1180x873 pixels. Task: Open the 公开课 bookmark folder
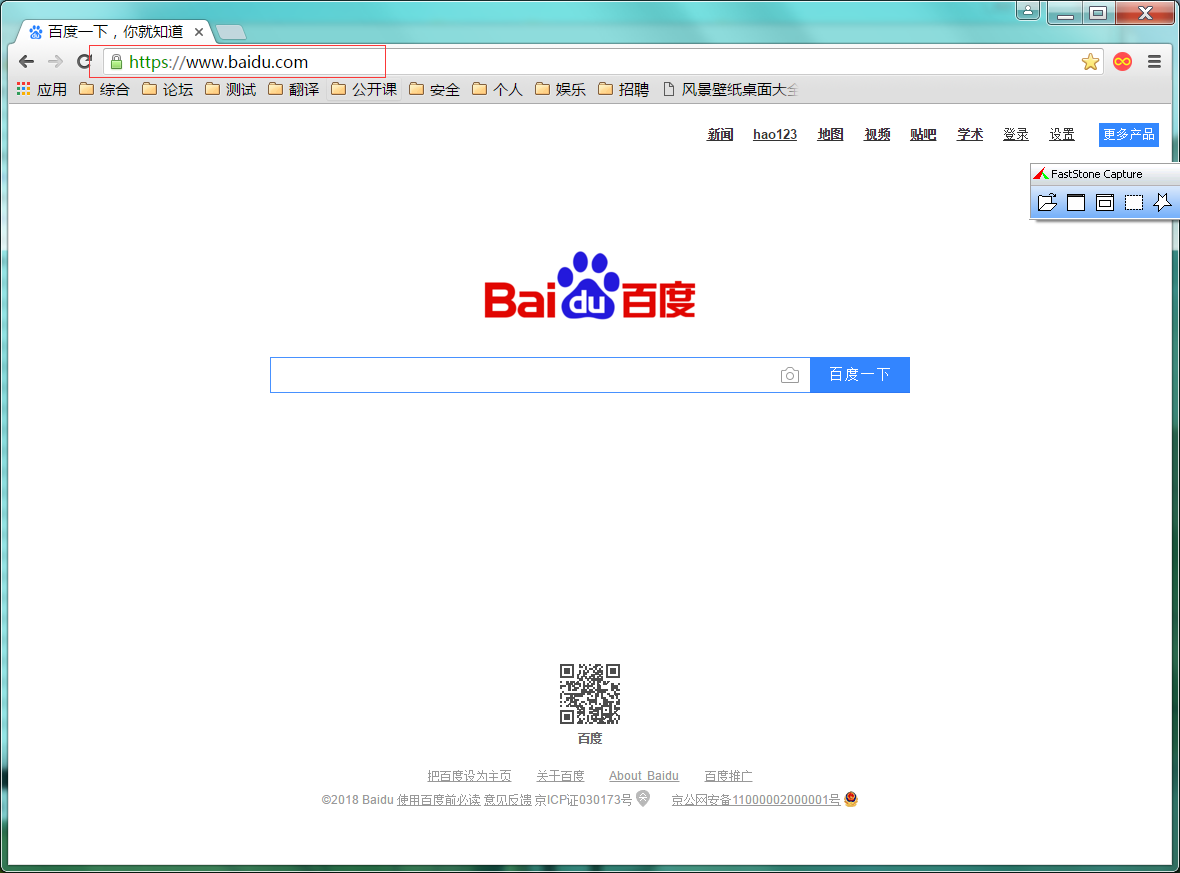click(x=364, y=90)
